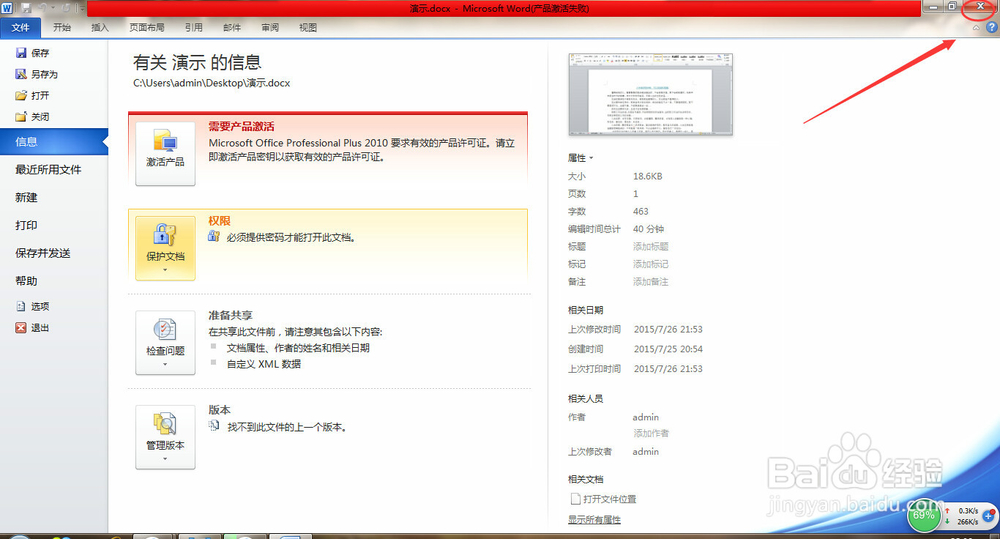Image resolution: width=1000 pixels, height=539 pixels.
Task: Click the Add a title field
Action: pyautogui.click(x=651, y=246)
